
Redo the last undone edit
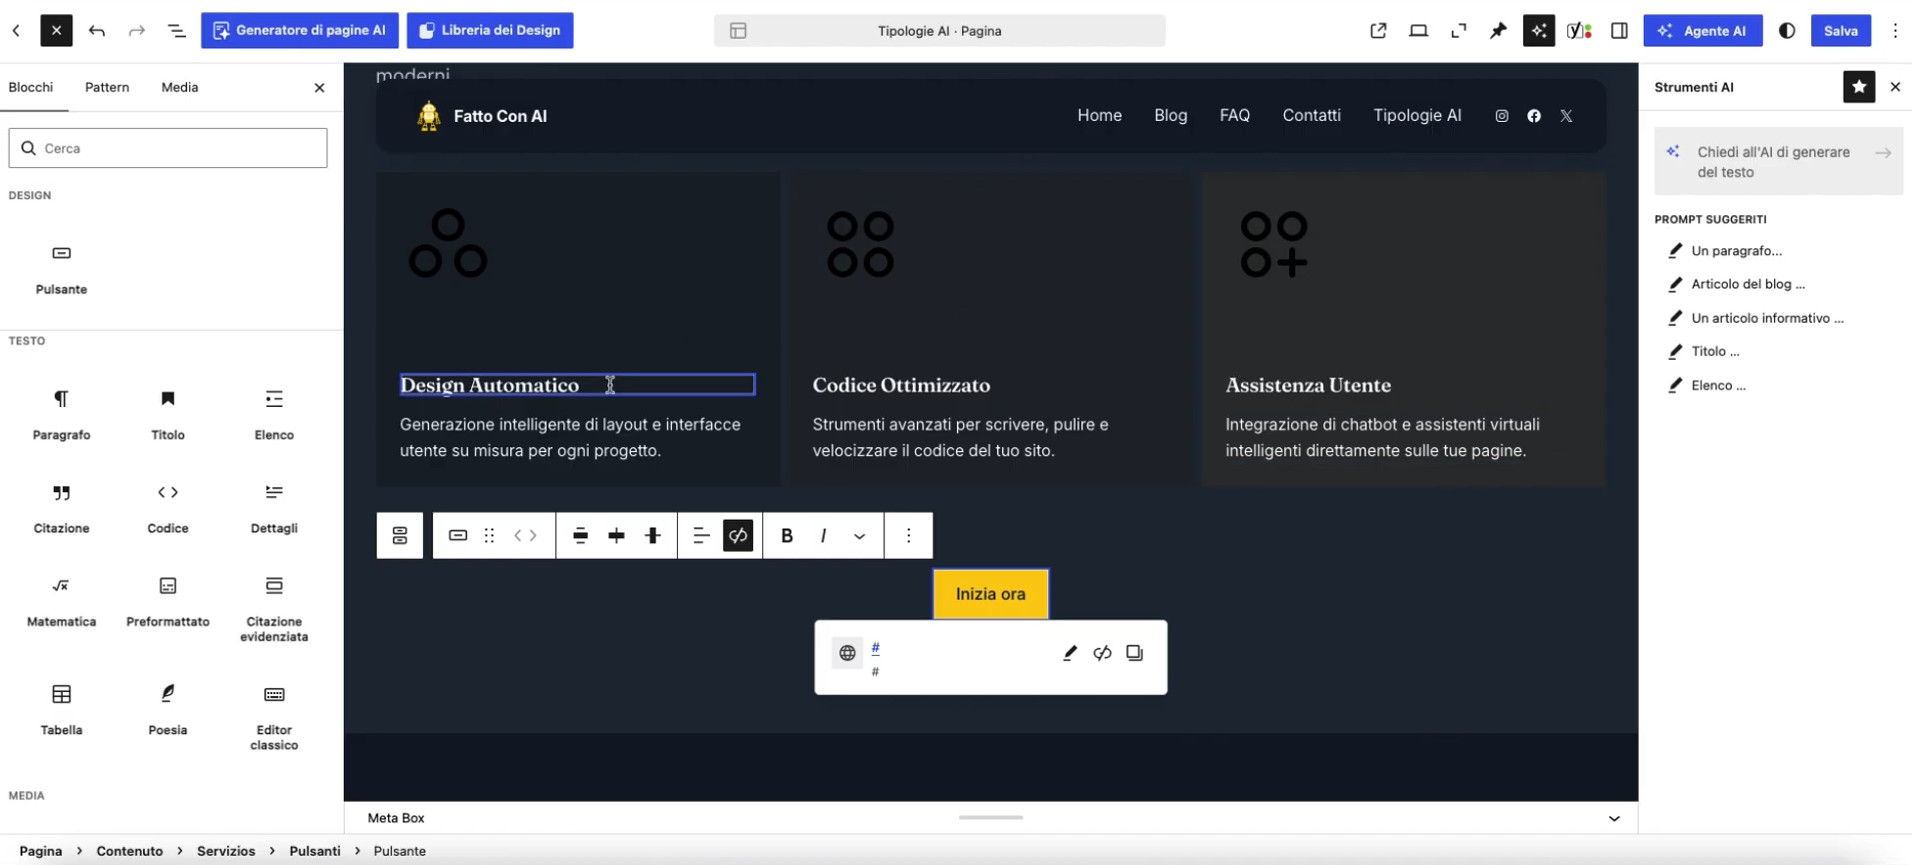pos(137,31)
